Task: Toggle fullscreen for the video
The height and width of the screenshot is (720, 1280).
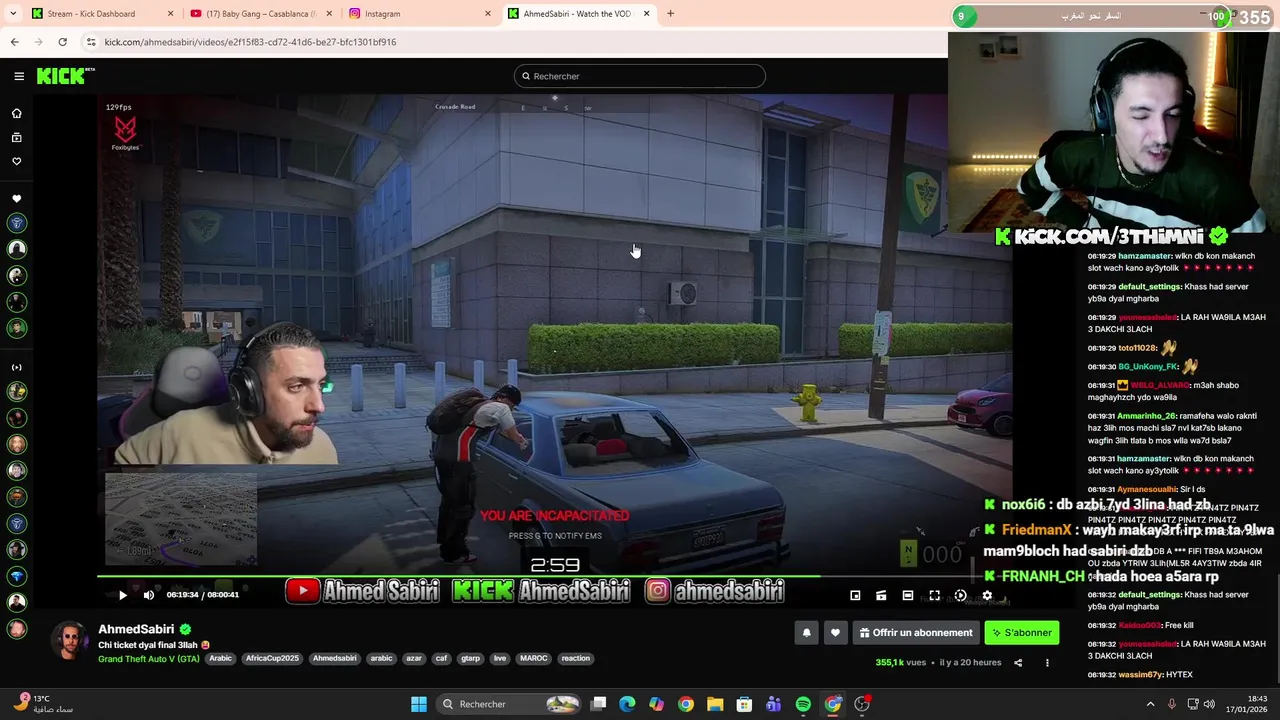Action: pyautogui.click(x=934, y=595)
